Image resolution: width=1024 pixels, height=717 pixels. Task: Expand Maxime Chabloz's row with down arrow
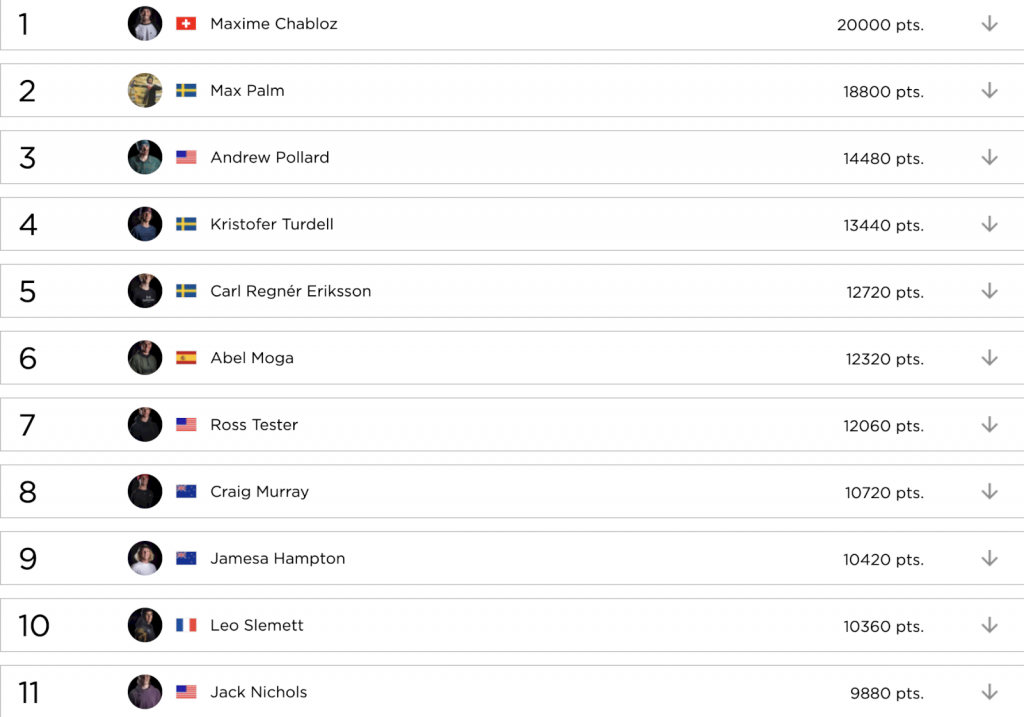(x=989, y=24)
